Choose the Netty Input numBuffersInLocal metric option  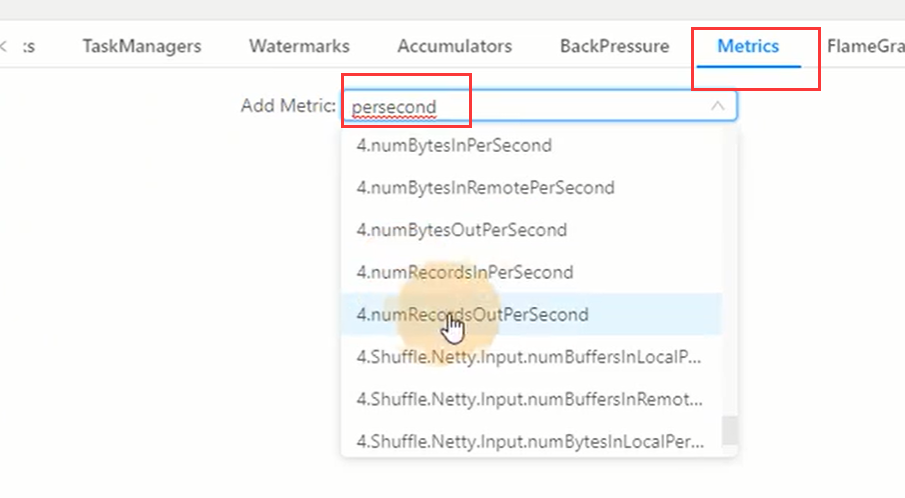pyautogui.click(x=529, y=356)
